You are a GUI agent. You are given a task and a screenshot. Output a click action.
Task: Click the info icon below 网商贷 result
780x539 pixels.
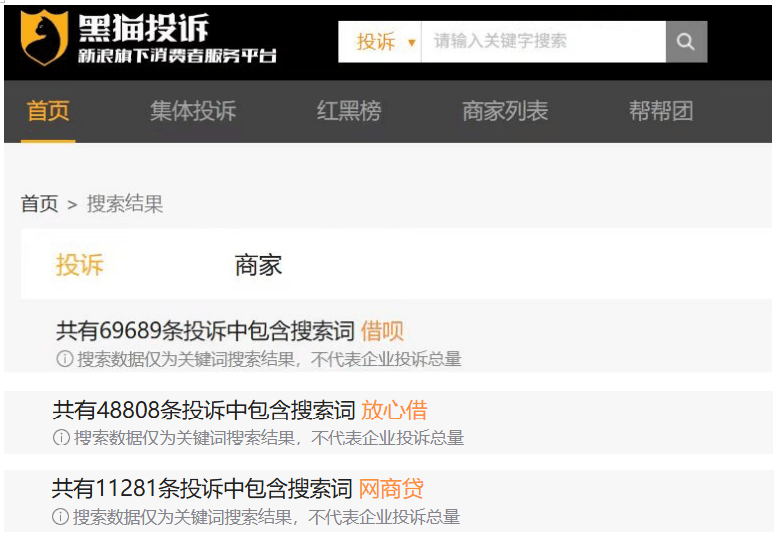61,517
